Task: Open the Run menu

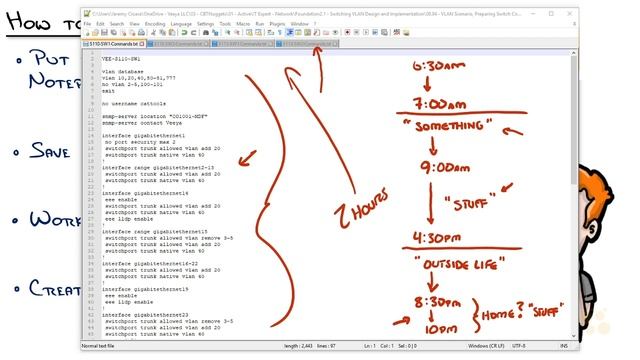Action: [260, 24]
